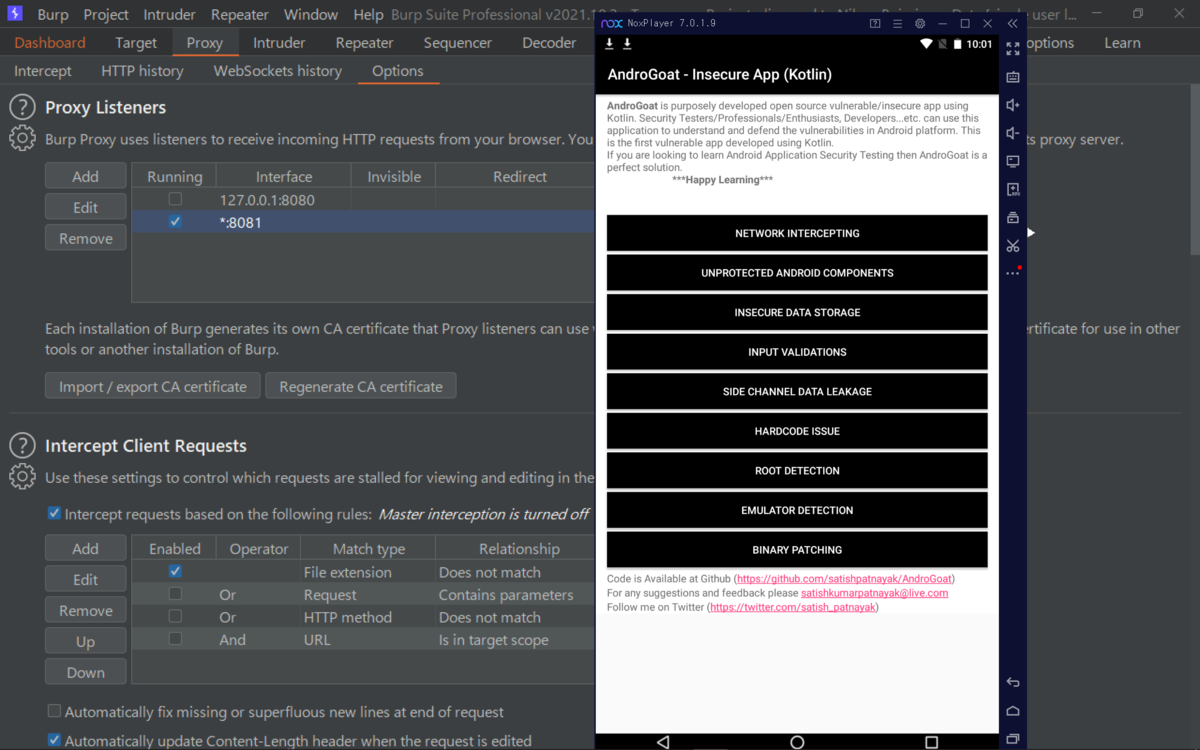Click NoxPlayer scissors screenshot icon
The width and height of the screenshot is (1200, 750).
[x=1013, y=245]
